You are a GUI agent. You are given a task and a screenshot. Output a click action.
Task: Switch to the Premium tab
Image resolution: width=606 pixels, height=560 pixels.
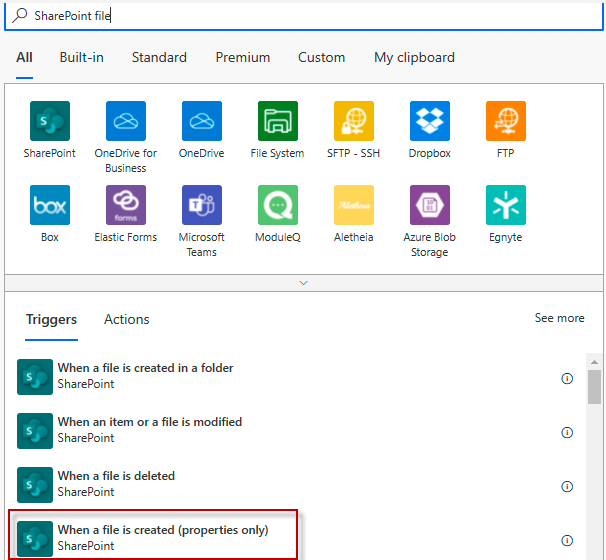coord(243,58)
